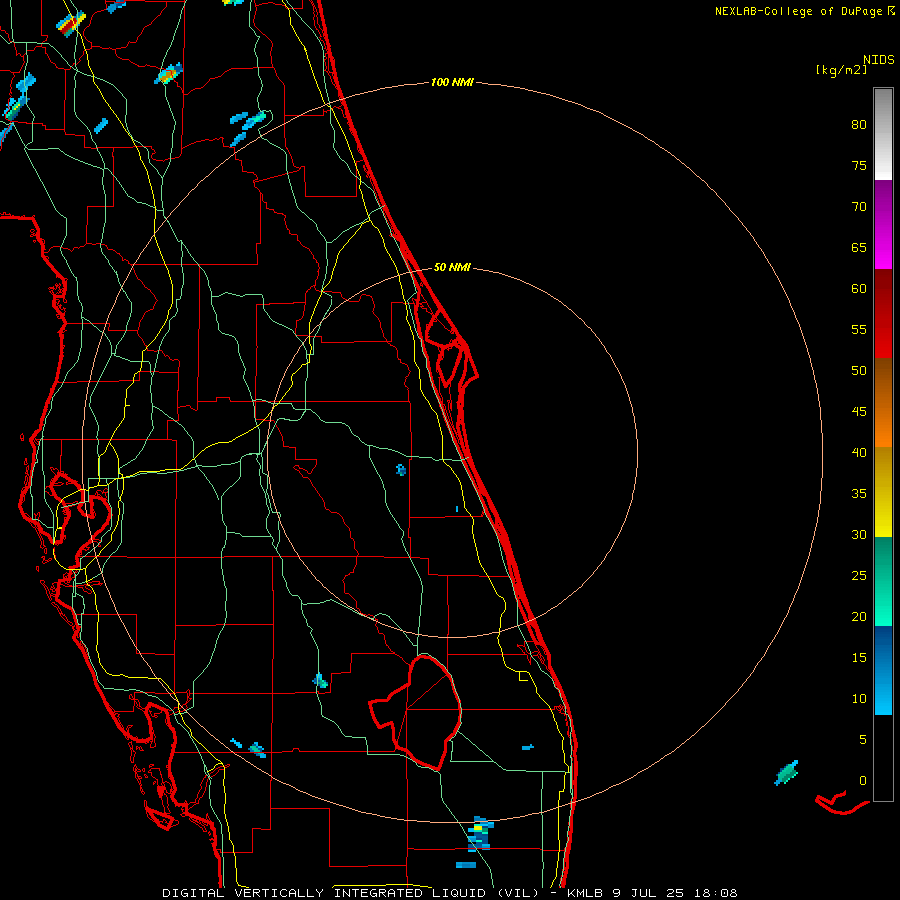Select the 5 value on the color scale
This screenshot has width=900, height=900.
tap(863, 740)
